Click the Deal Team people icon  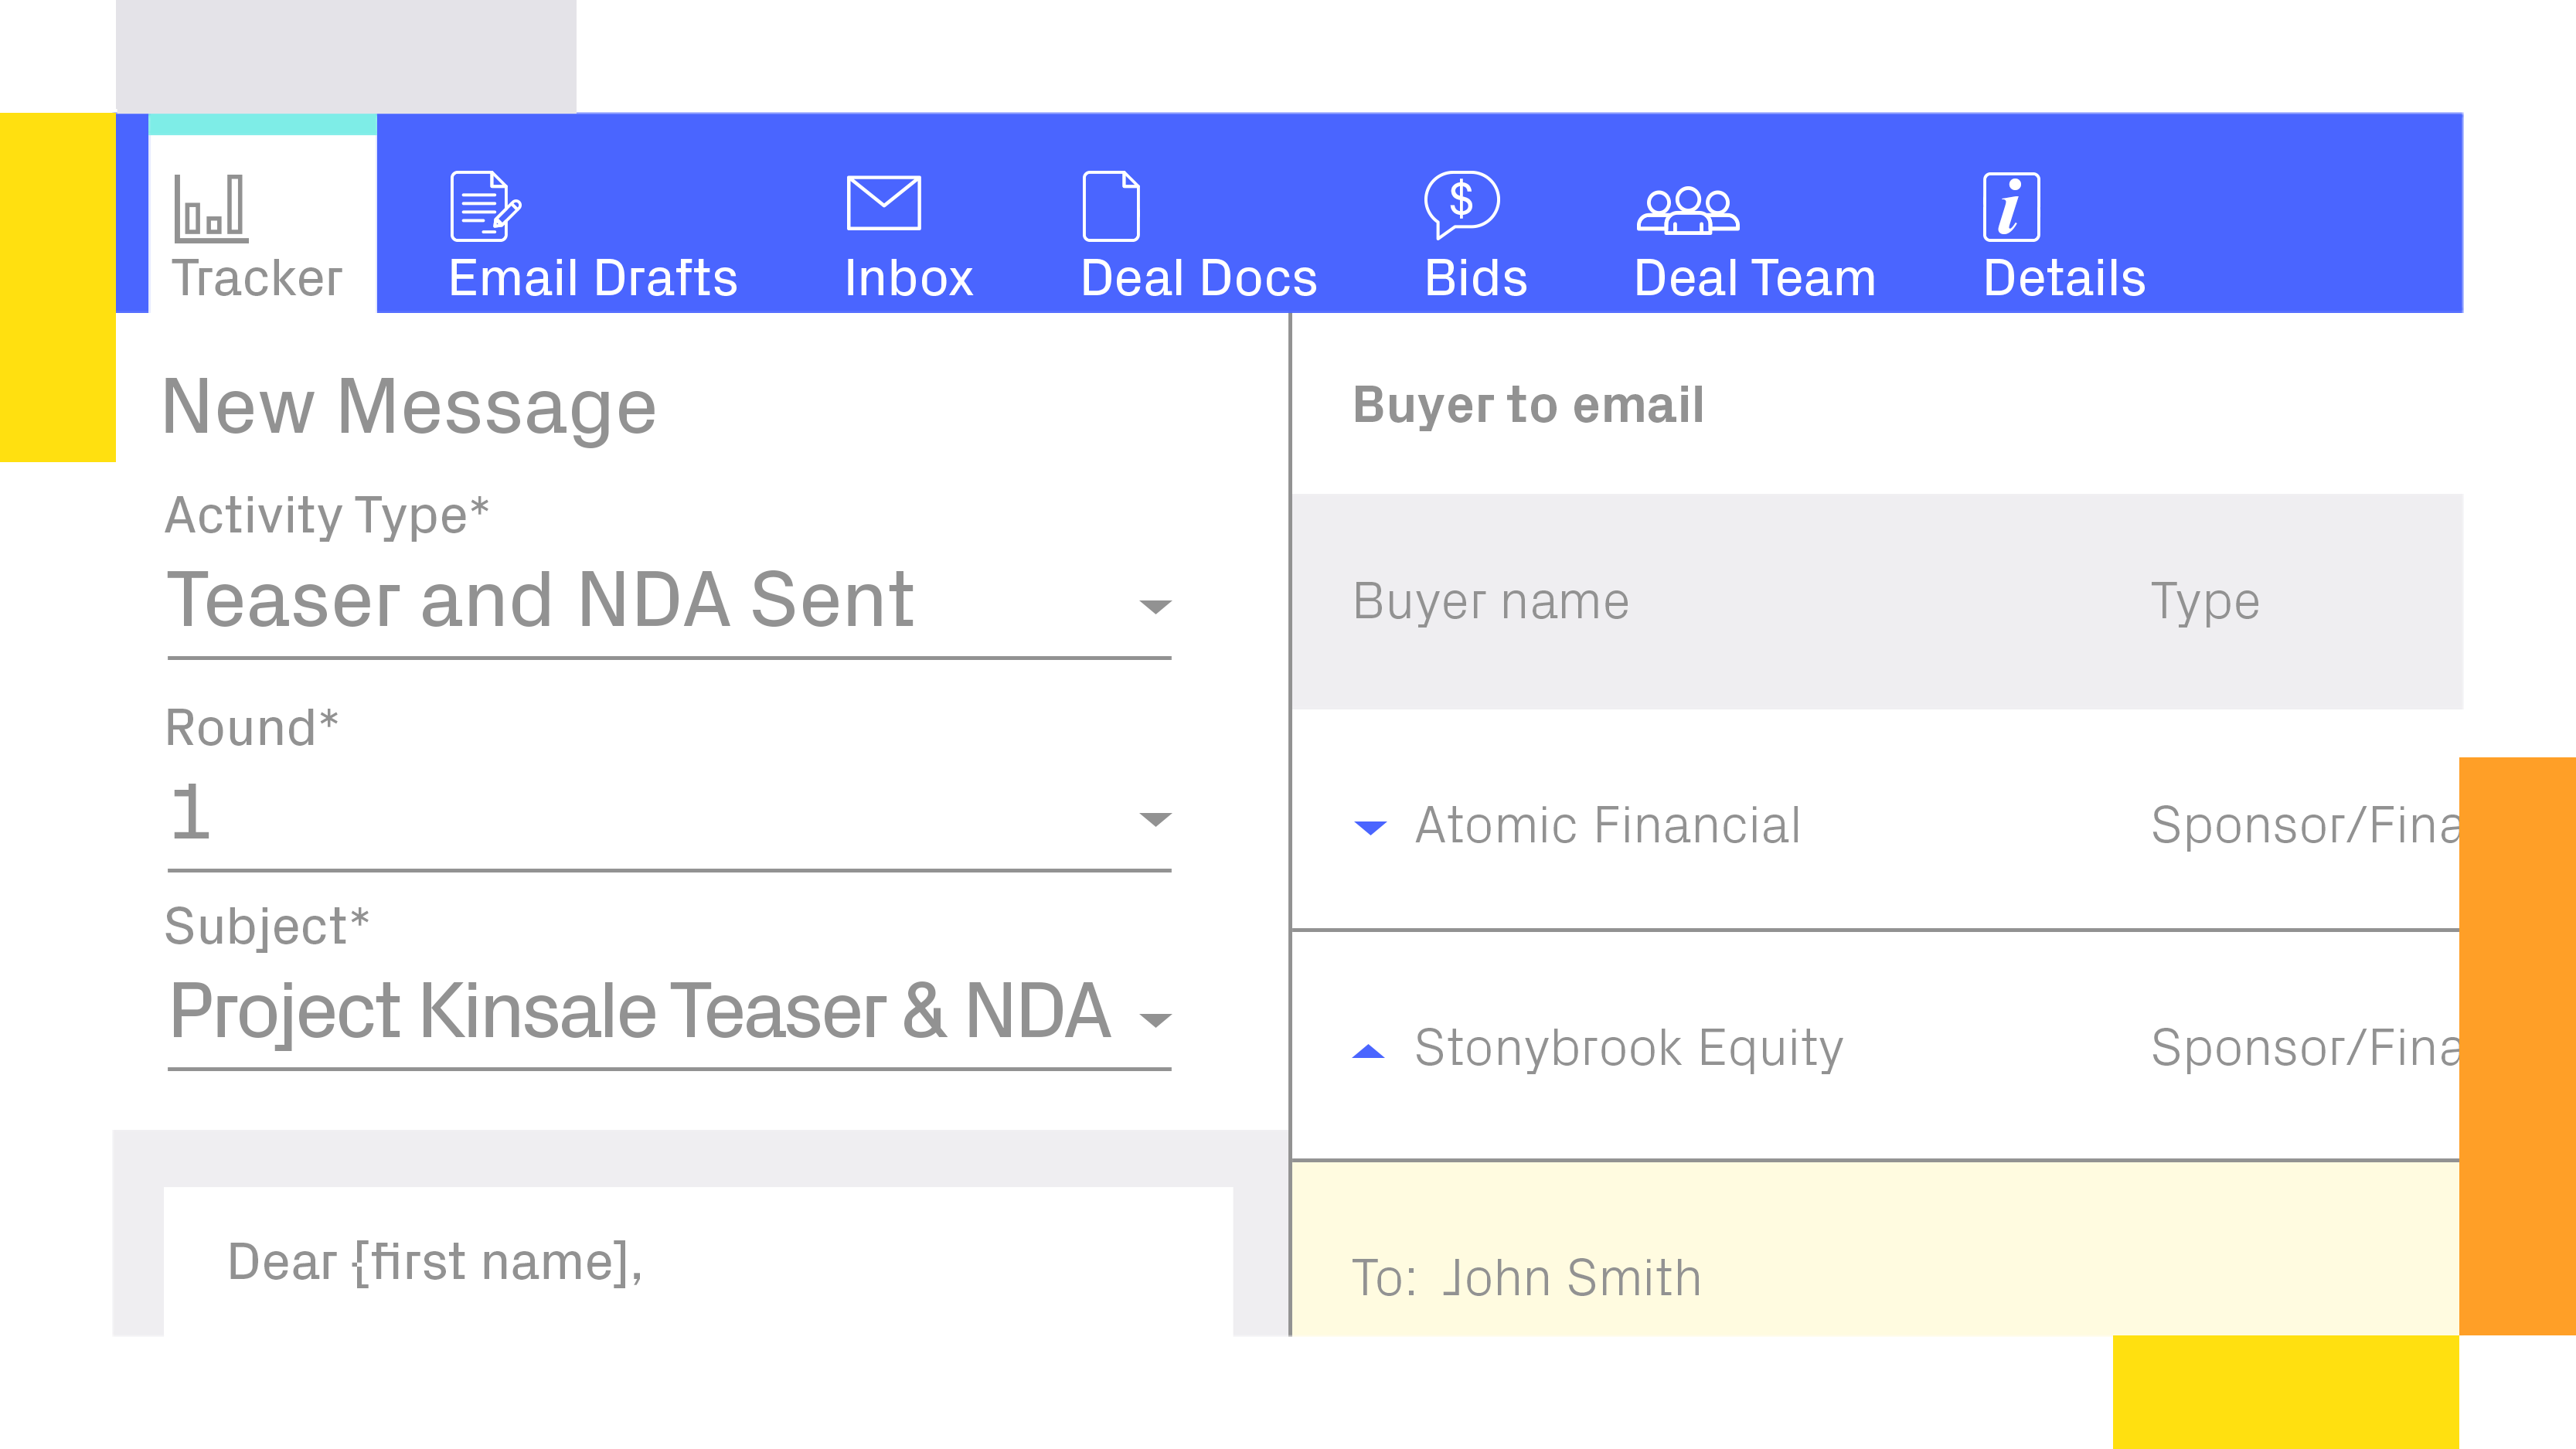click(1687, 210)
